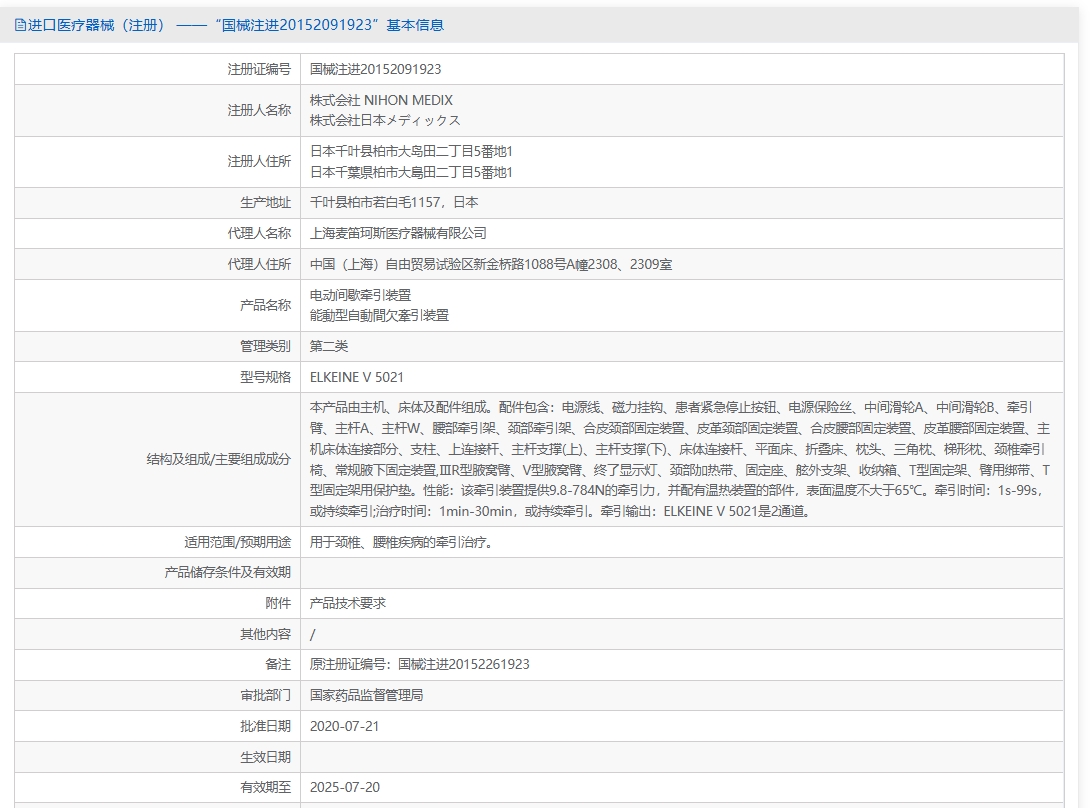Screen dimensions: 1091x808
Task: Select model value 'ELKEINE V 5021'
Action: point(356,377)
